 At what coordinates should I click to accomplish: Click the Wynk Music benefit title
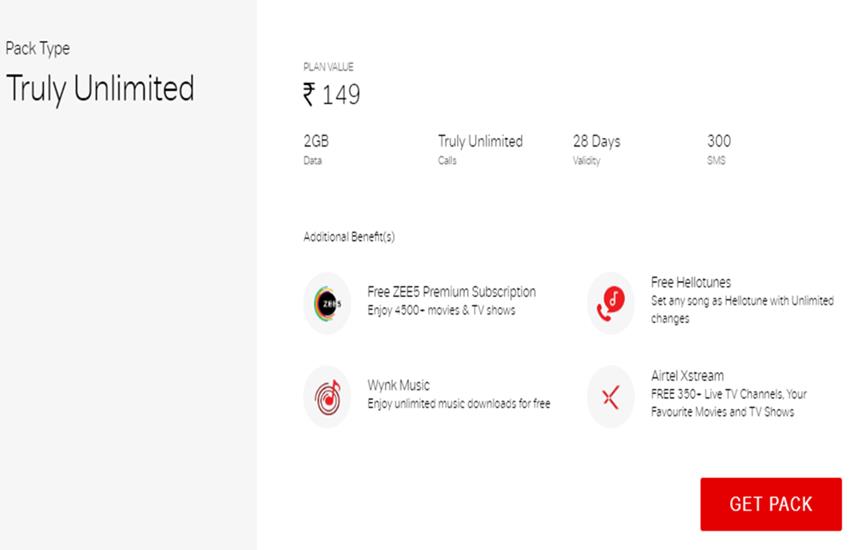399,385
